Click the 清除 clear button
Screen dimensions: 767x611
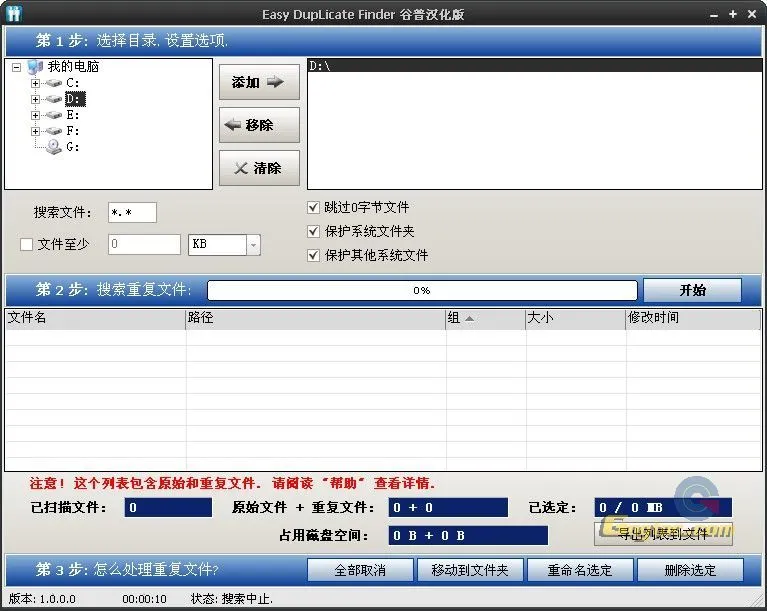coord(259,168)
